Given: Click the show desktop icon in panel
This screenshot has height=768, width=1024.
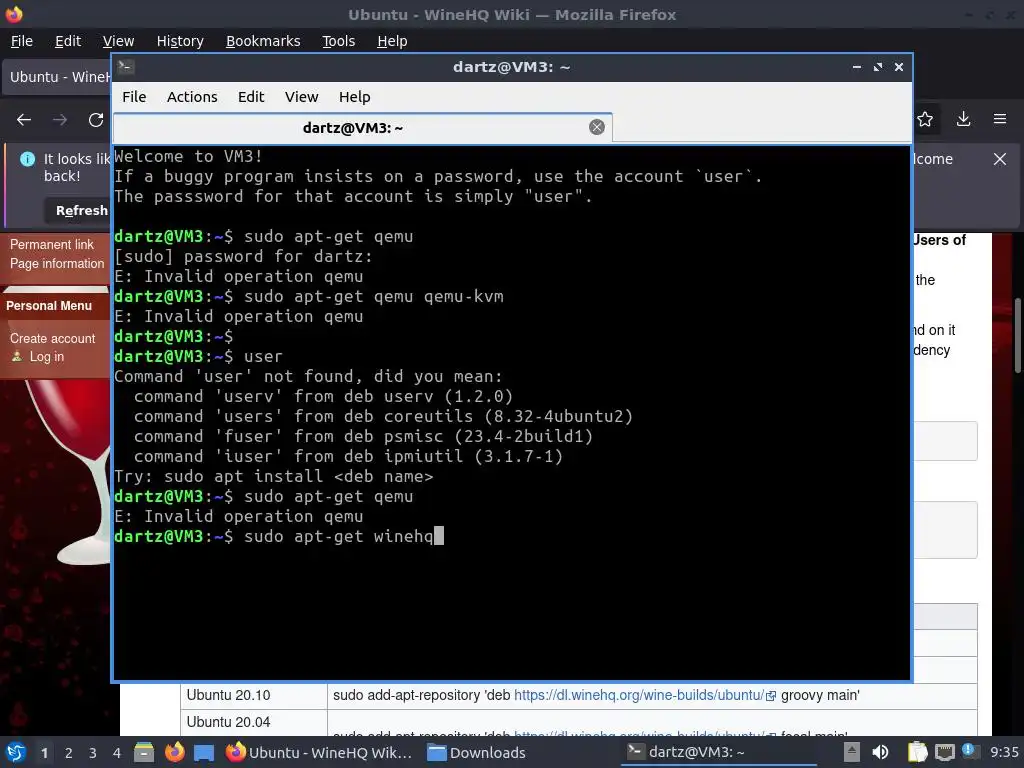Looking at the screenshot, I should click(204, 752).
